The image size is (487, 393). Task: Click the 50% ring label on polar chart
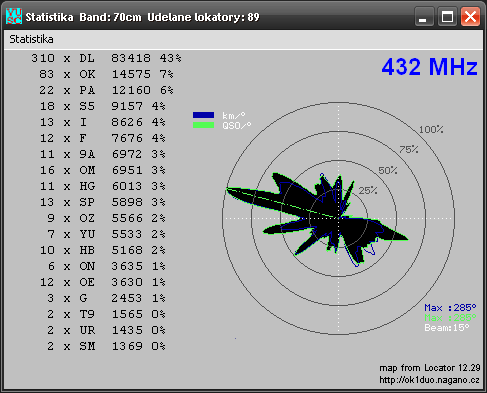point(388,170)
